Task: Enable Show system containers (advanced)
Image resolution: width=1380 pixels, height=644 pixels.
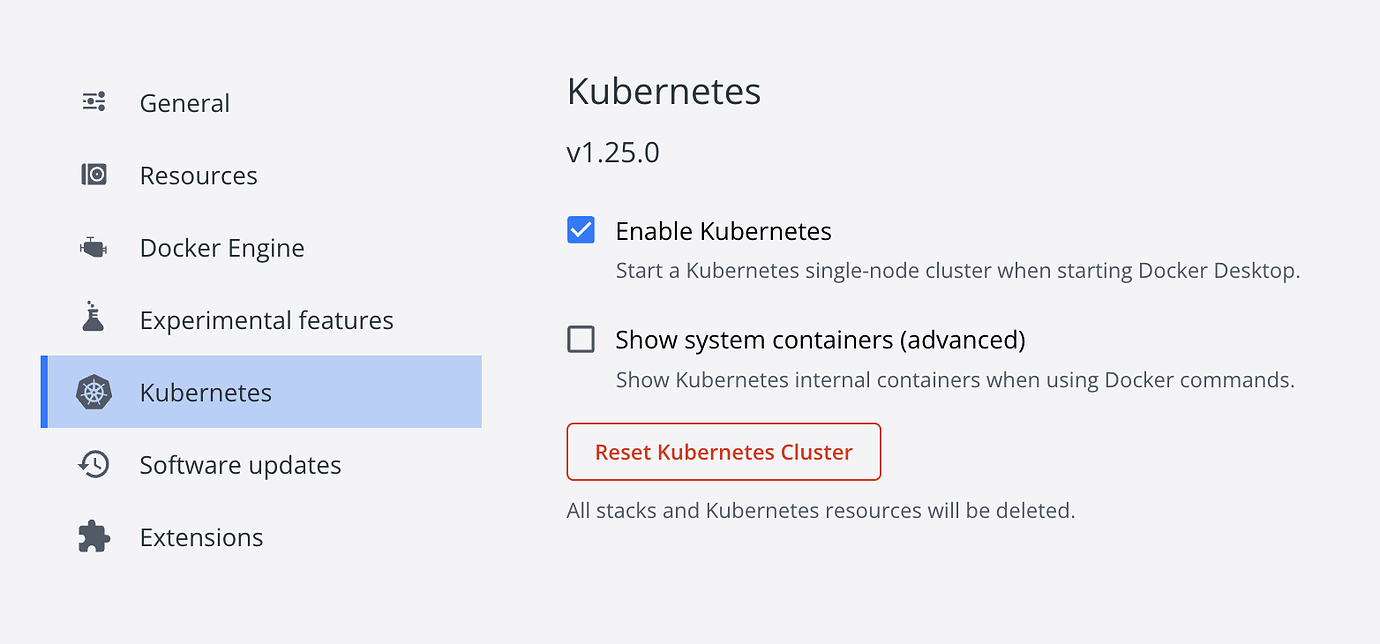Action: [580, 339]
